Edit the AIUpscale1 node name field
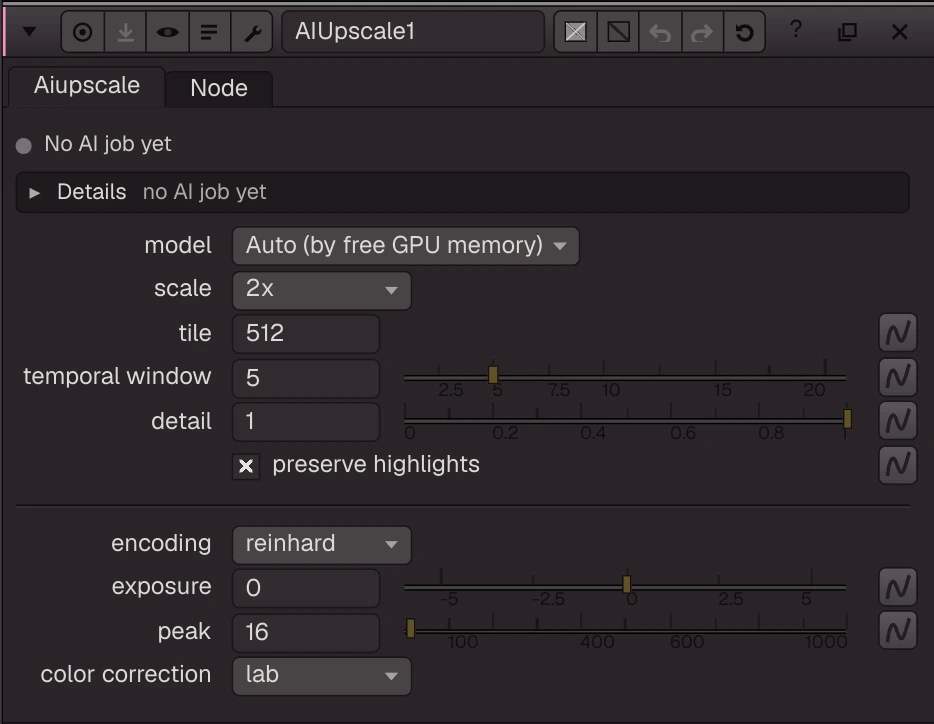 [x=413, y=32]
